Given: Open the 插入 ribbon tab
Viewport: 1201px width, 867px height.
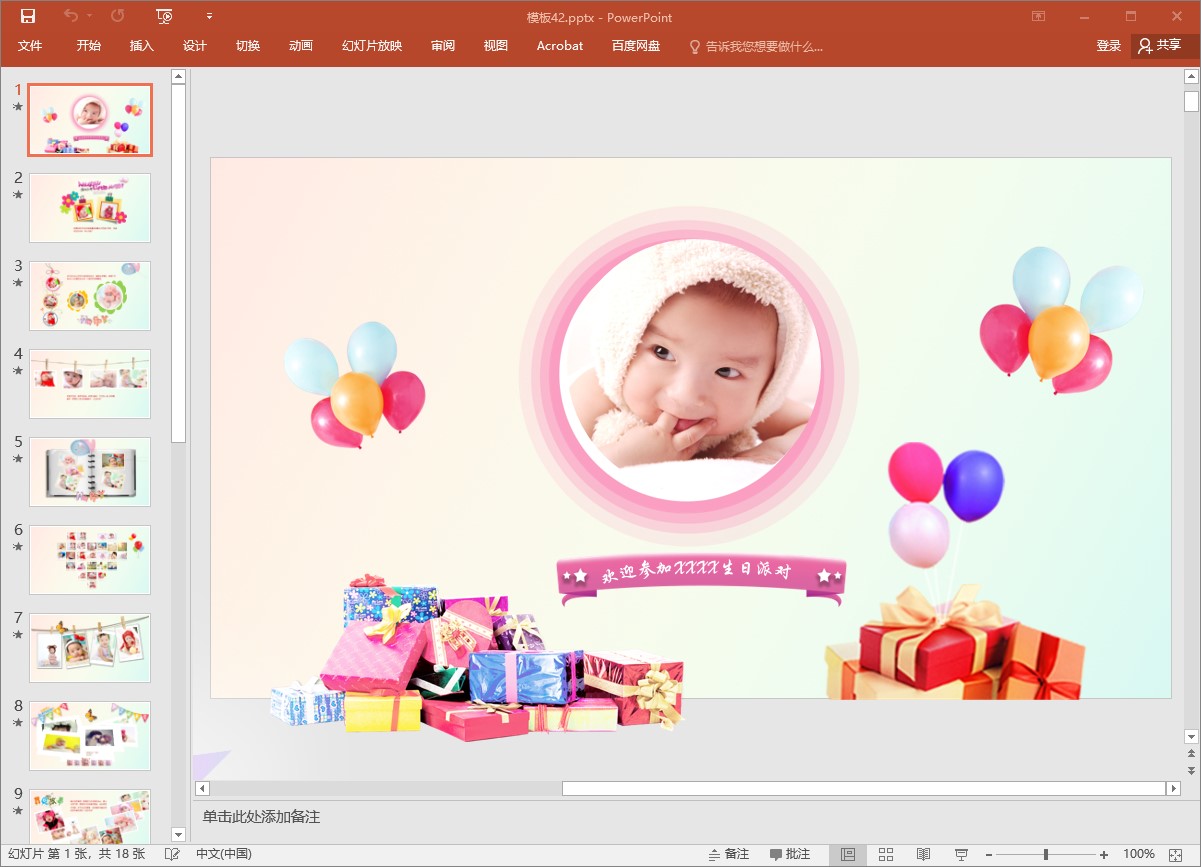Looking at the screenshot, I should (142, 46).
